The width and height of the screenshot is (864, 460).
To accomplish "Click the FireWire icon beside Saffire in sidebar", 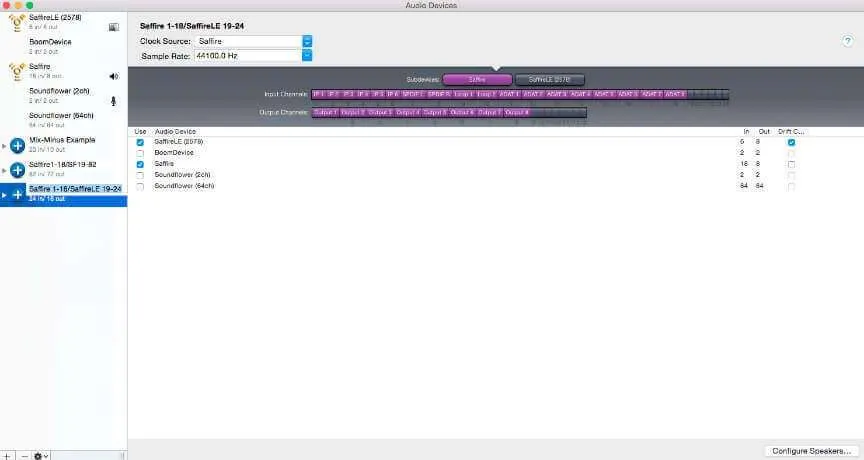I will click(x=17, y=71).
